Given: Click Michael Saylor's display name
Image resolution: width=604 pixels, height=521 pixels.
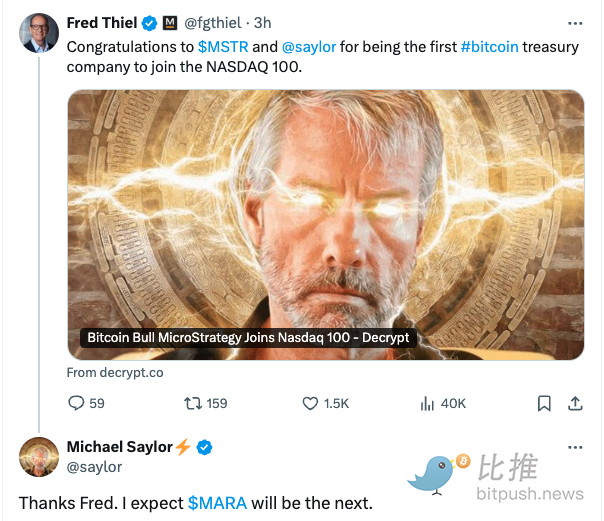Looking at the screenshot, I should tap(120, 447).
